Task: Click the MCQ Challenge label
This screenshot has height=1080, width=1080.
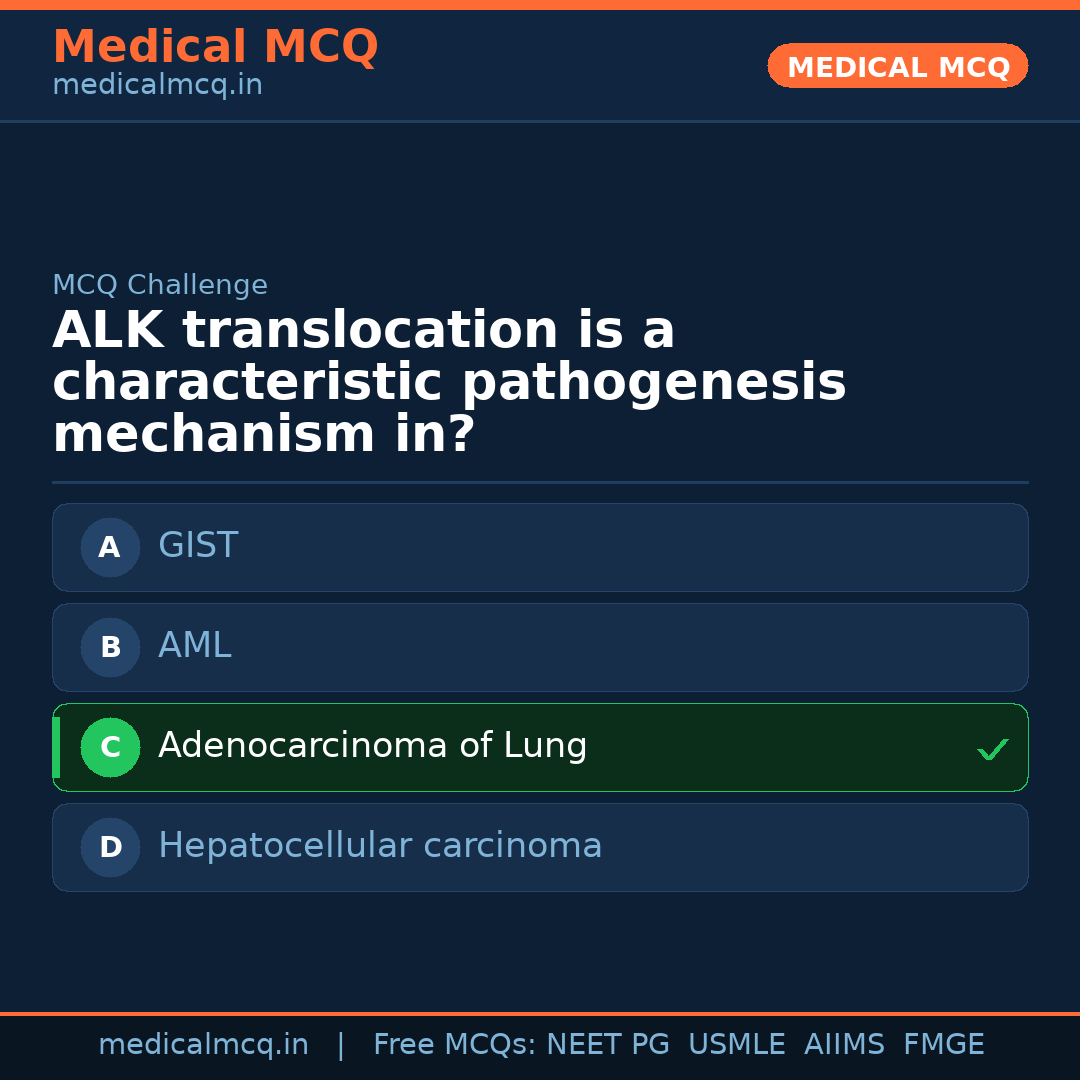Action: point(160,285)
